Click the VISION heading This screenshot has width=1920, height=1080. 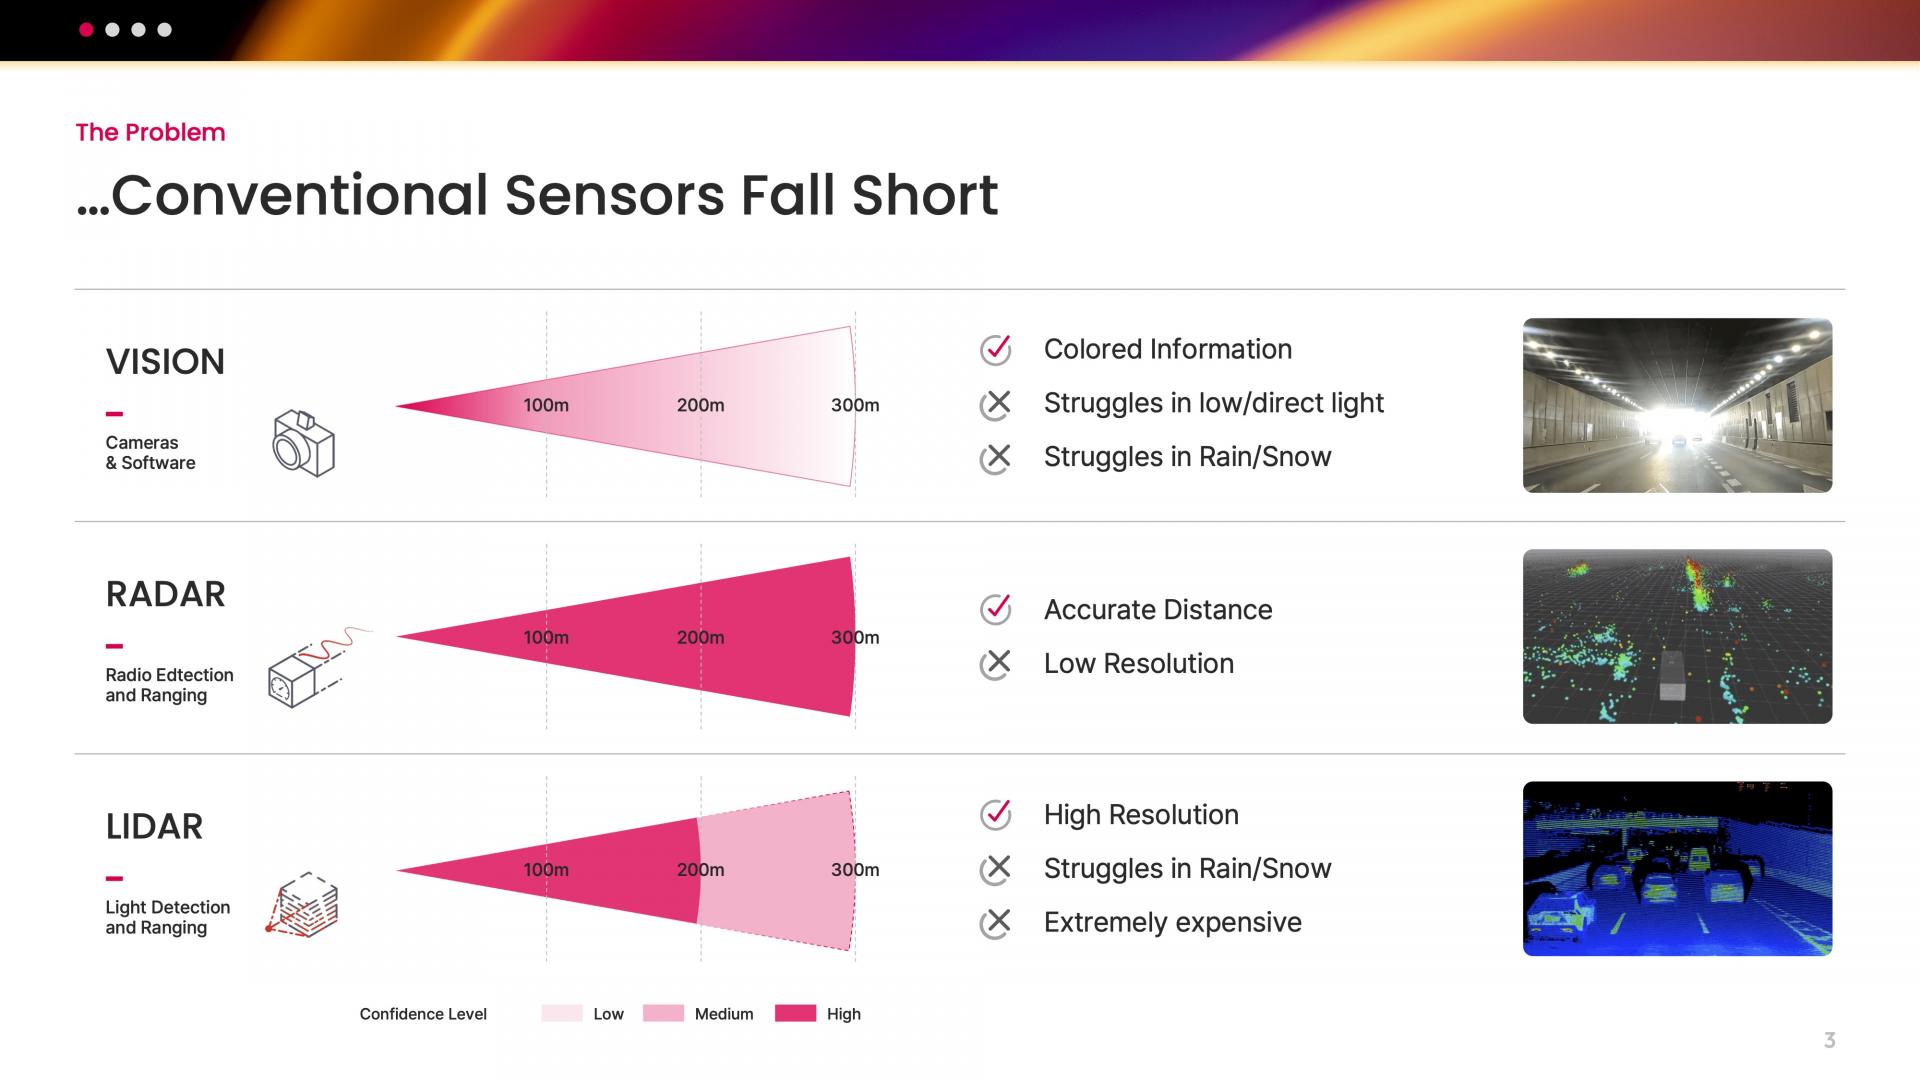click(x=165, y=361)
